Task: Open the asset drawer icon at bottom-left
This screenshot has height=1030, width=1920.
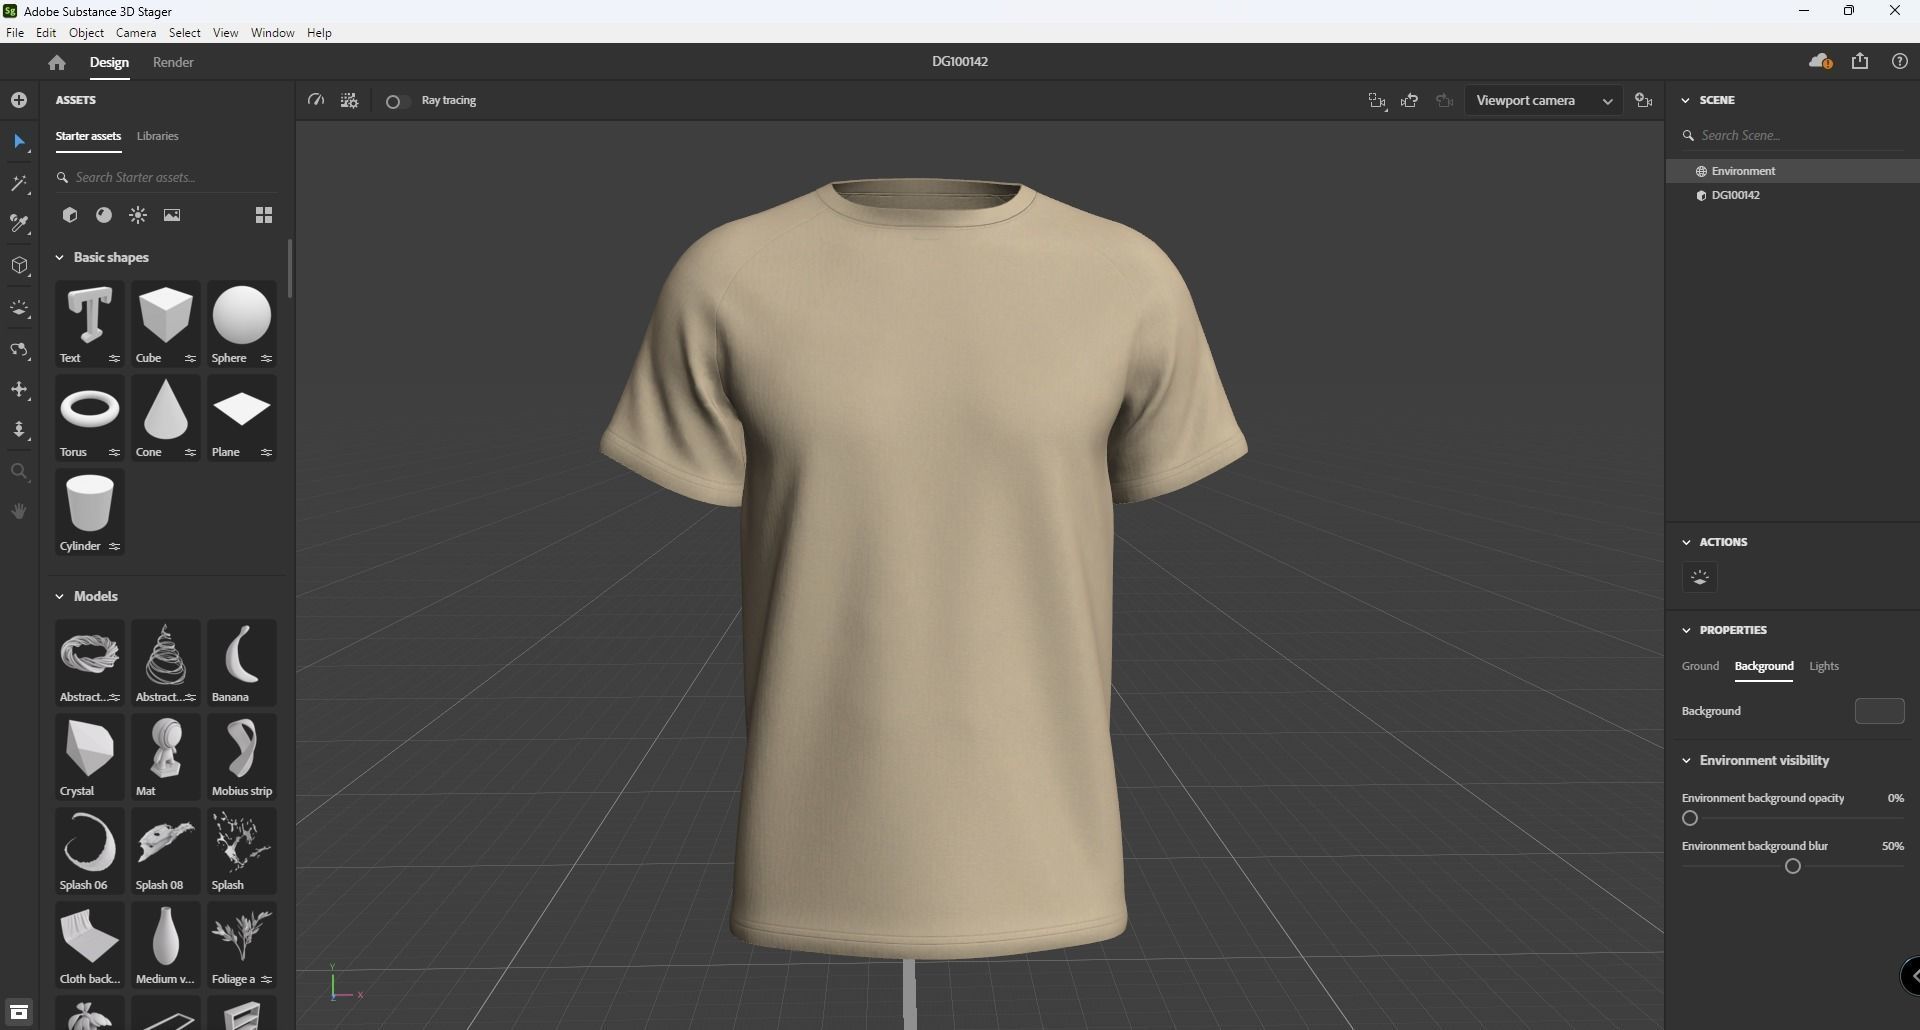Action: point(19,1012)
